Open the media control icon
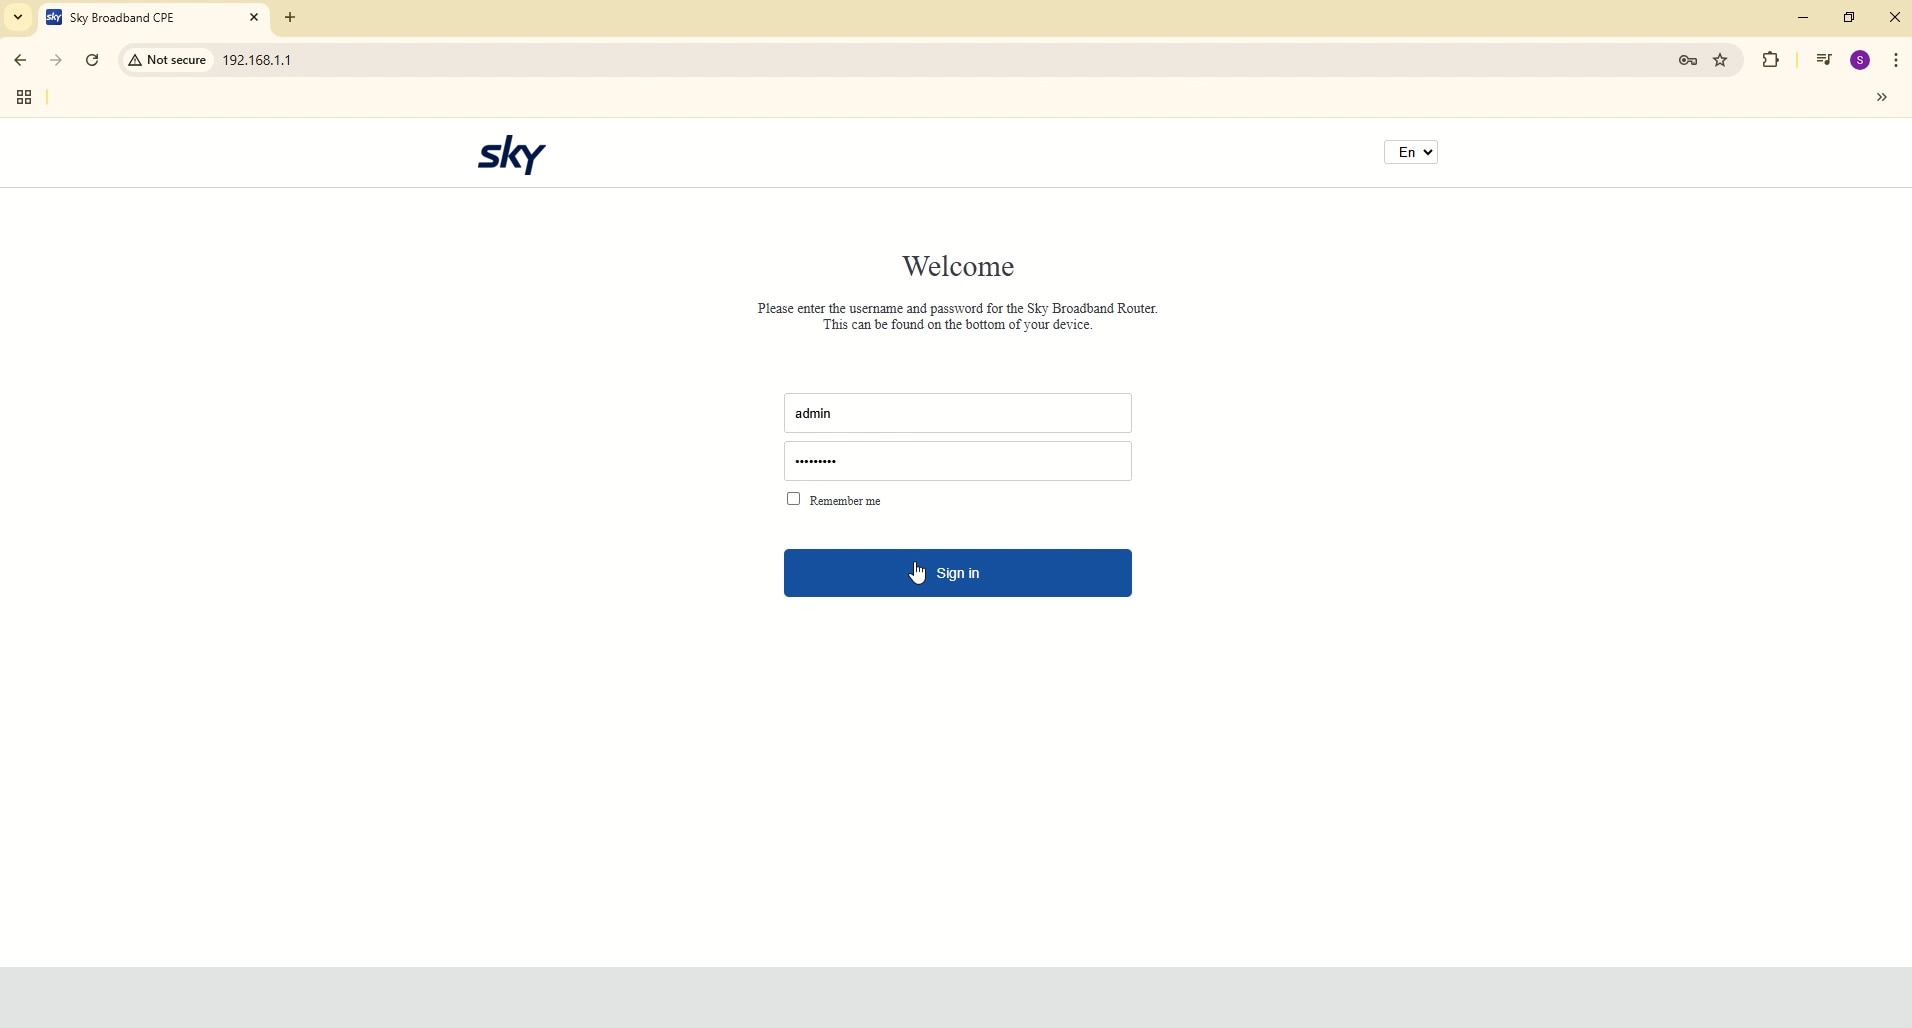 coord(1825,61)
